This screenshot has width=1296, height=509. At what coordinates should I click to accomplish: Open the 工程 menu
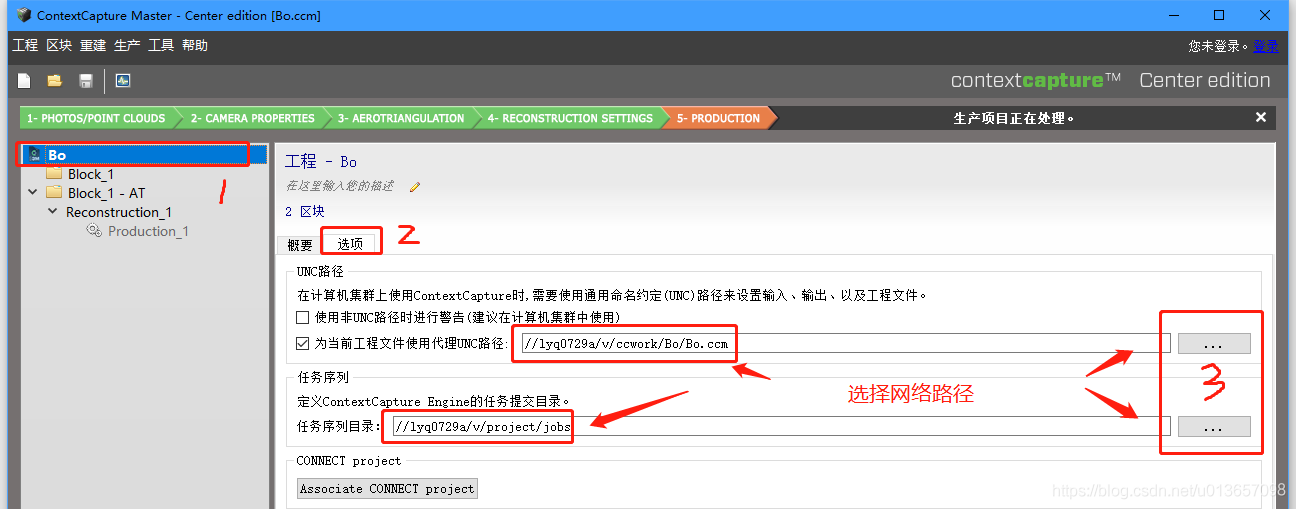click(25, 45)
